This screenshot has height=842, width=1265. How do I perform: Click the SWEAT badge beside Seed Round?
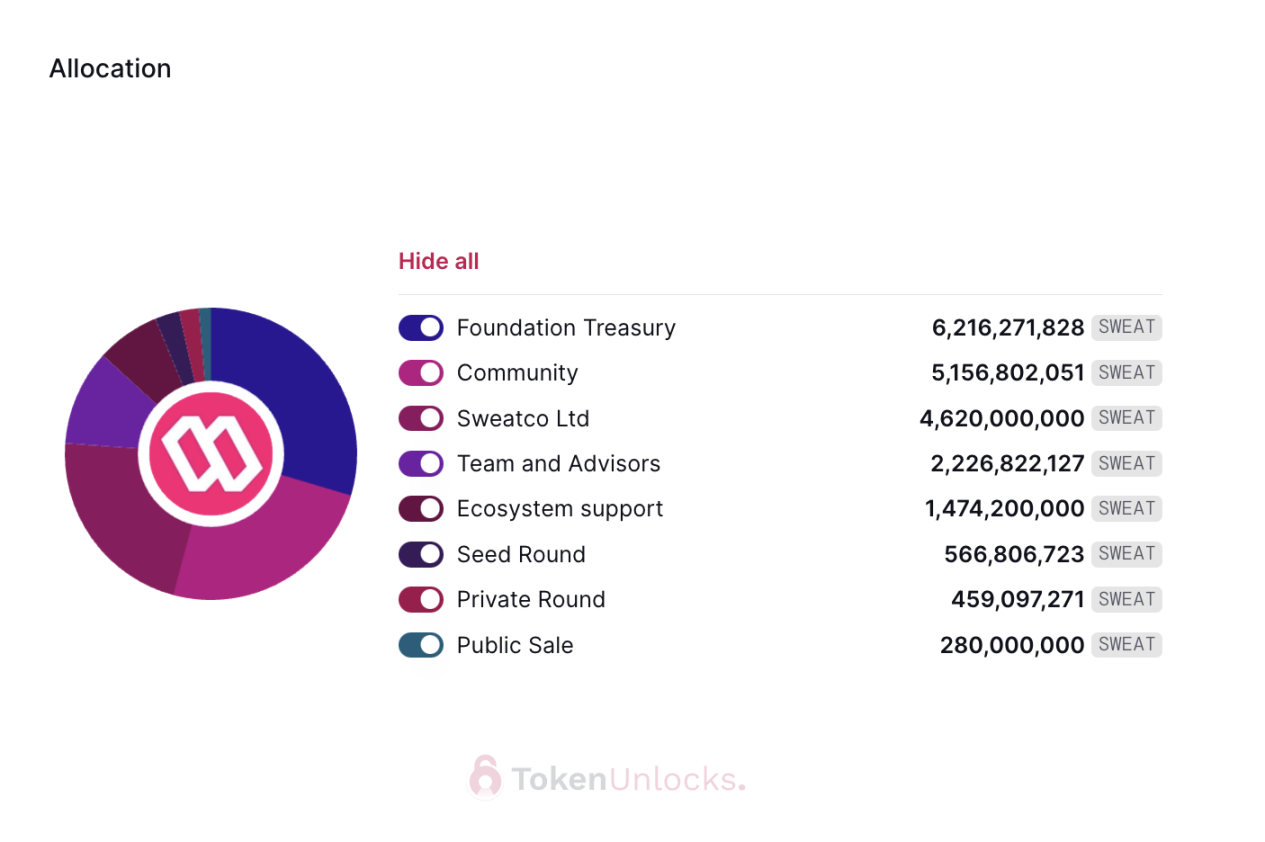[x=1126, y=553]
